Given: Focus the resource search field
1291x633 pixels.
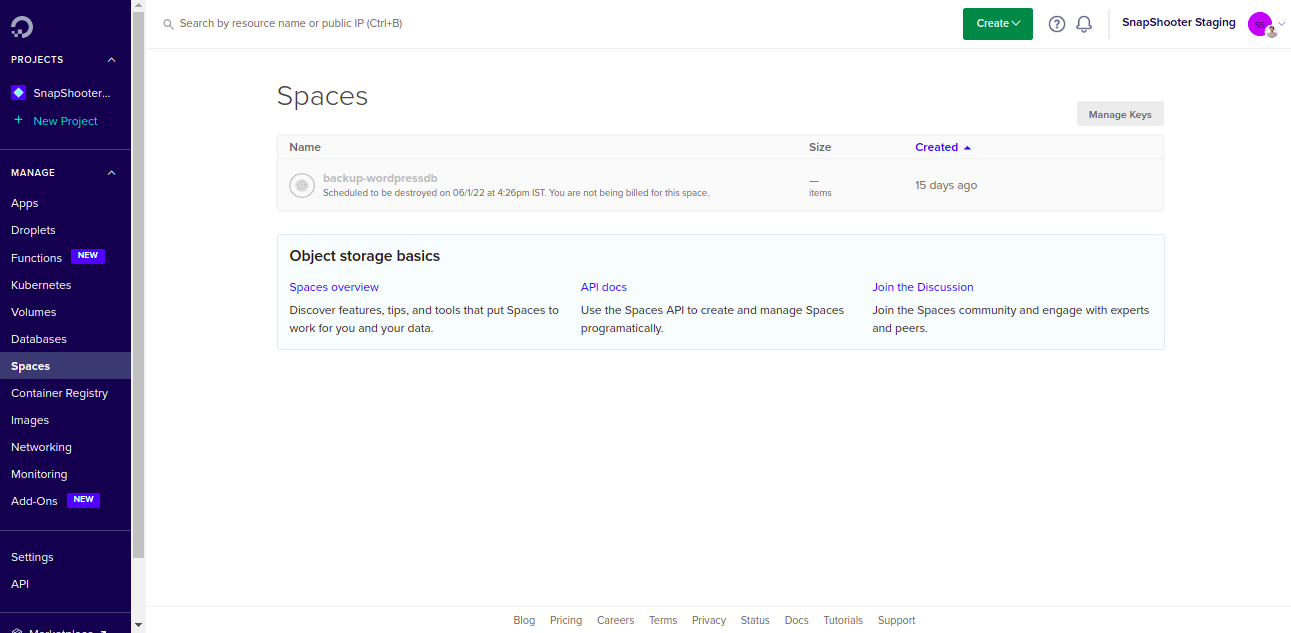Looking at the screenshot, I should [x=400, y=23].
